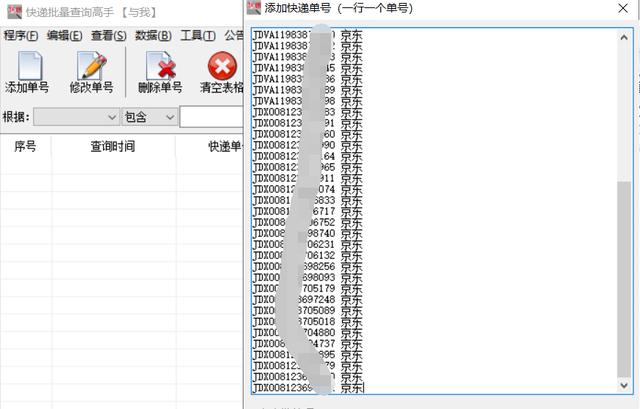Click the line ending in 705089 京东
This screenshot has width=640, height=409.
point(308,311)
